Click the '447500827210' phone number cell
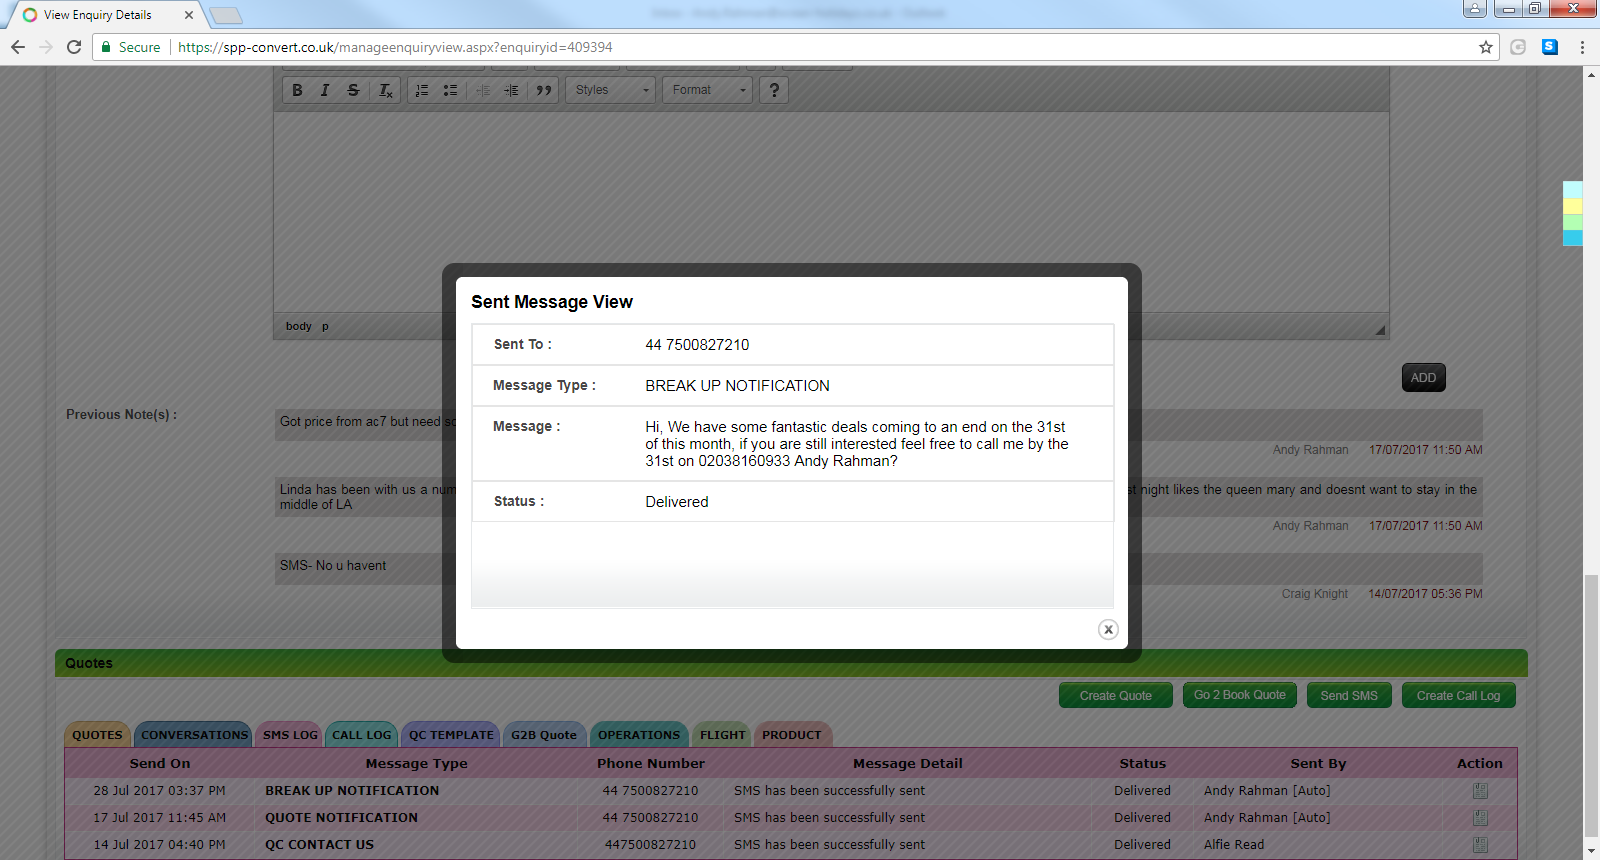Image resolution: width=1600 pixels, height=860 pixels. tap(650, 845)
